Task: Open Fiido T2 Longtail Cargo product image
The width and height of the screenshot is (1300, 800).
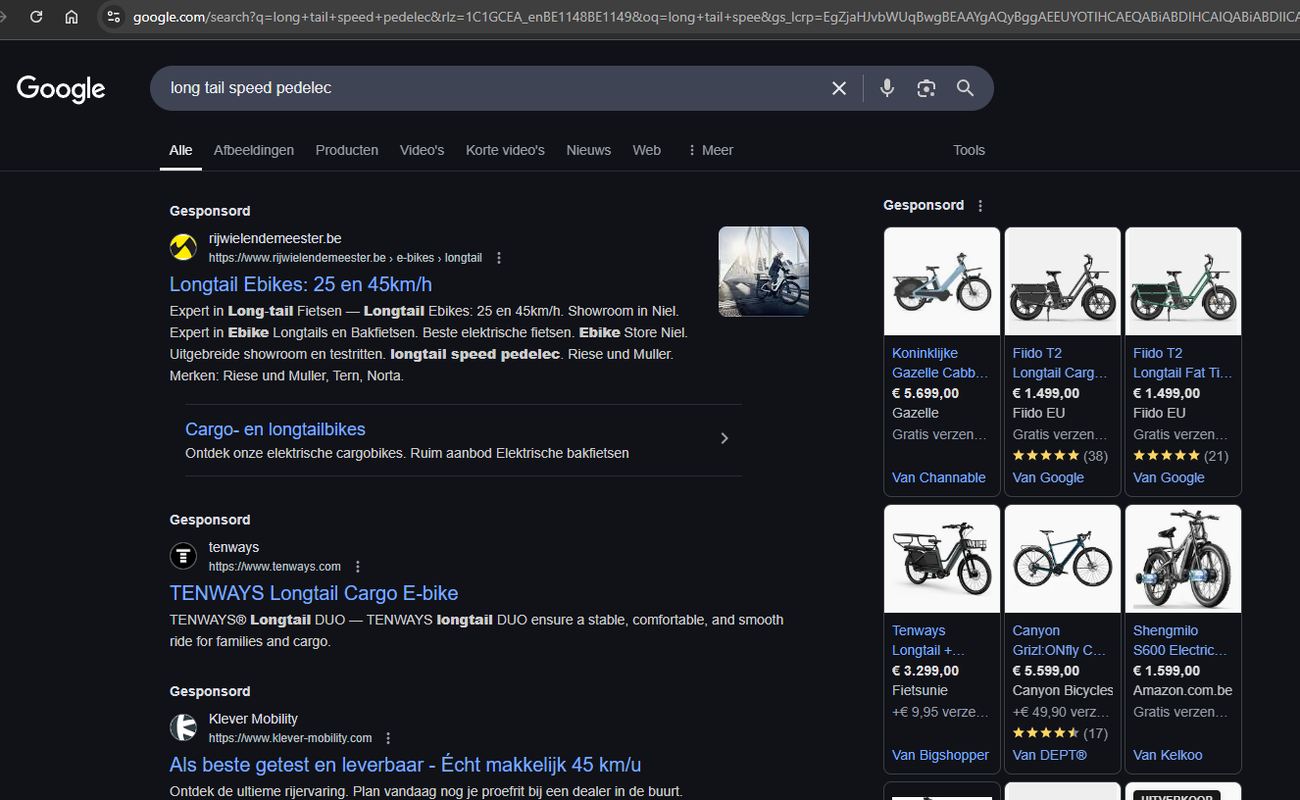Action: [x=1062, y=282]
